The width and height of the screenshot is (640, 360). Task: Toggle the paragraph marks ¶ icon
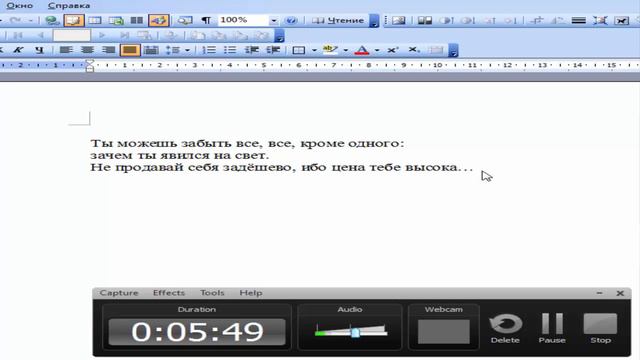pos(206,20)
